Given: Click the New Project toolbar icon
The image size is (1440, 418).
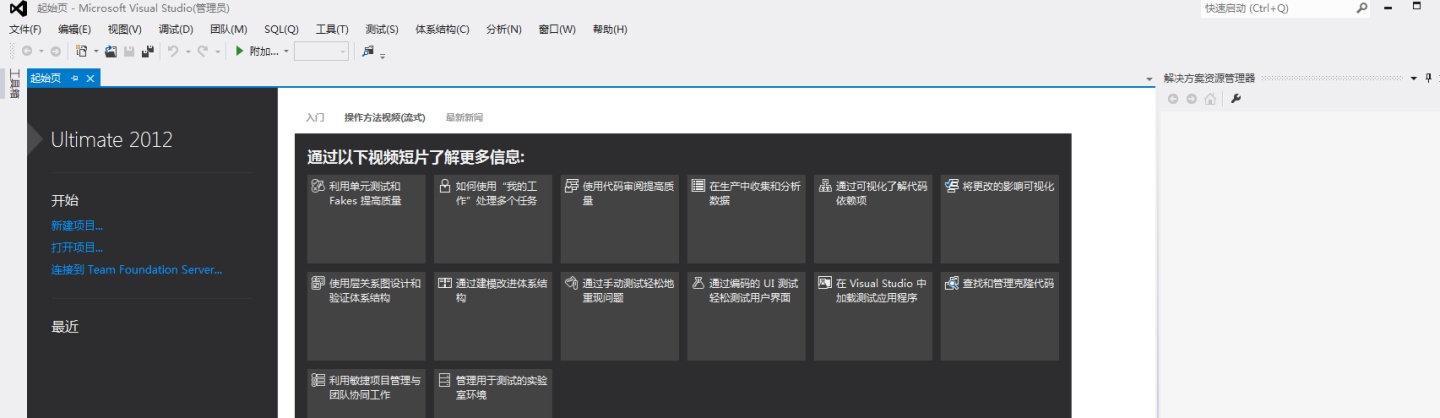Looking at the screenshot, I should 82,51.
